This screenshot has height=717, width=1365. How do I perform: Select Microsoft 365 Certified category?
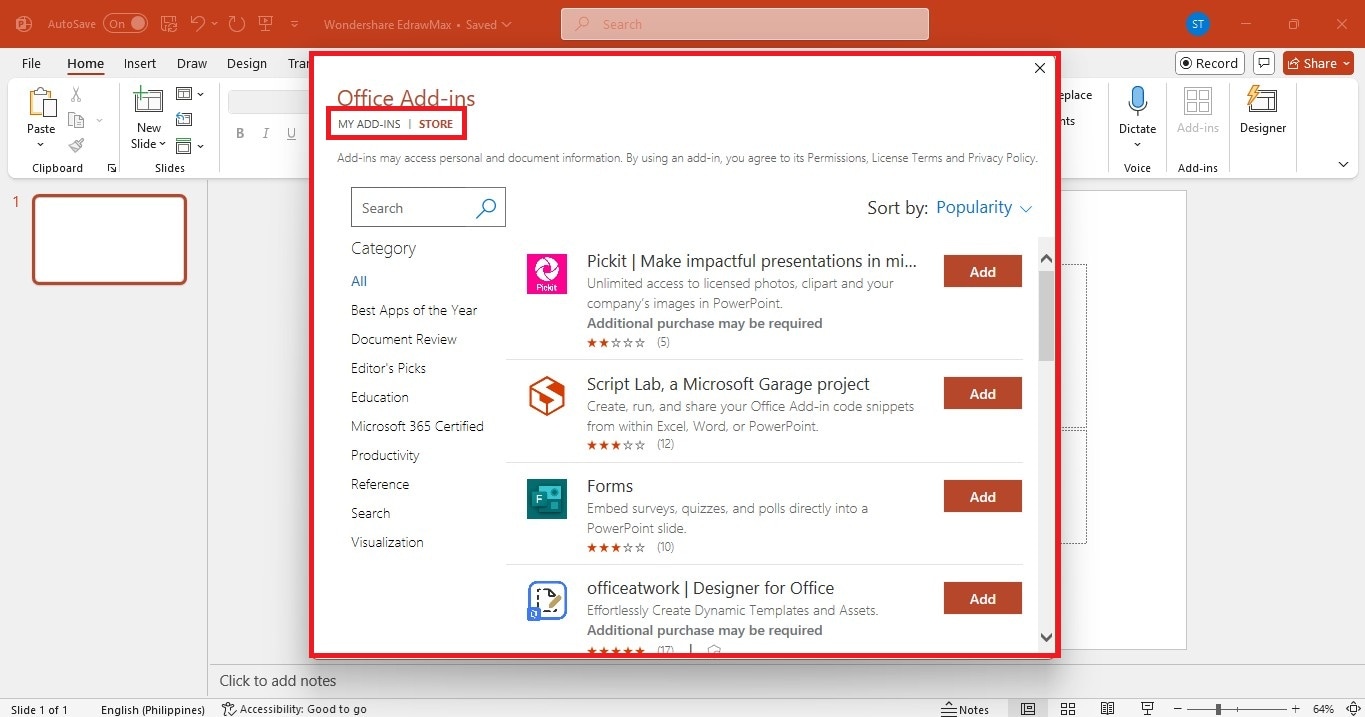[x=417, y=426]
